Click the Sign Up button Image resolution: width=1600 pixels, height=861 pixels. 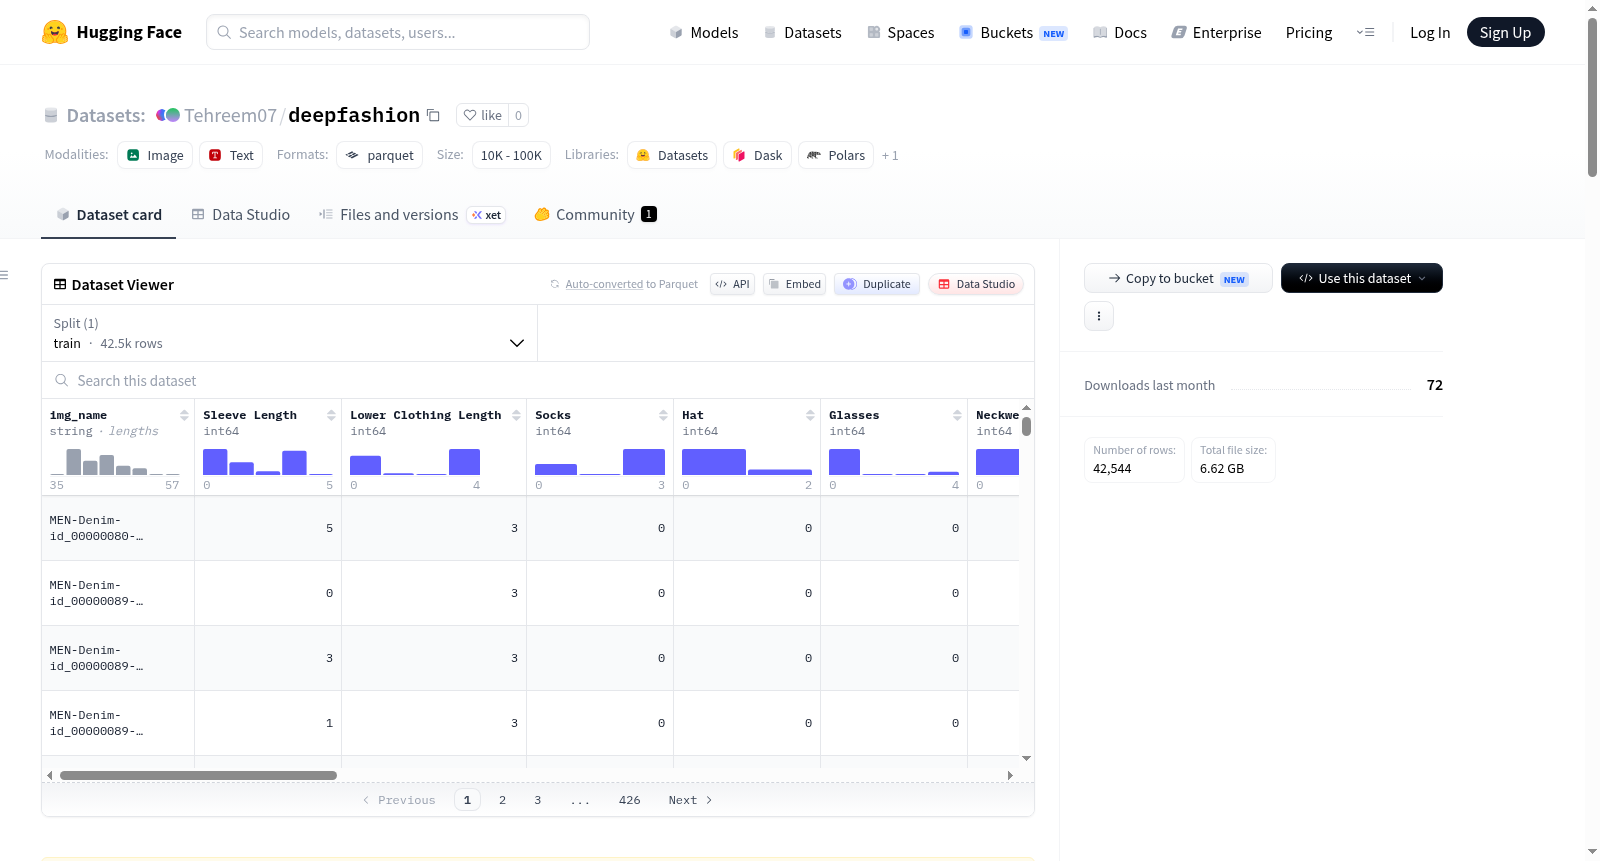point(1505,32)
